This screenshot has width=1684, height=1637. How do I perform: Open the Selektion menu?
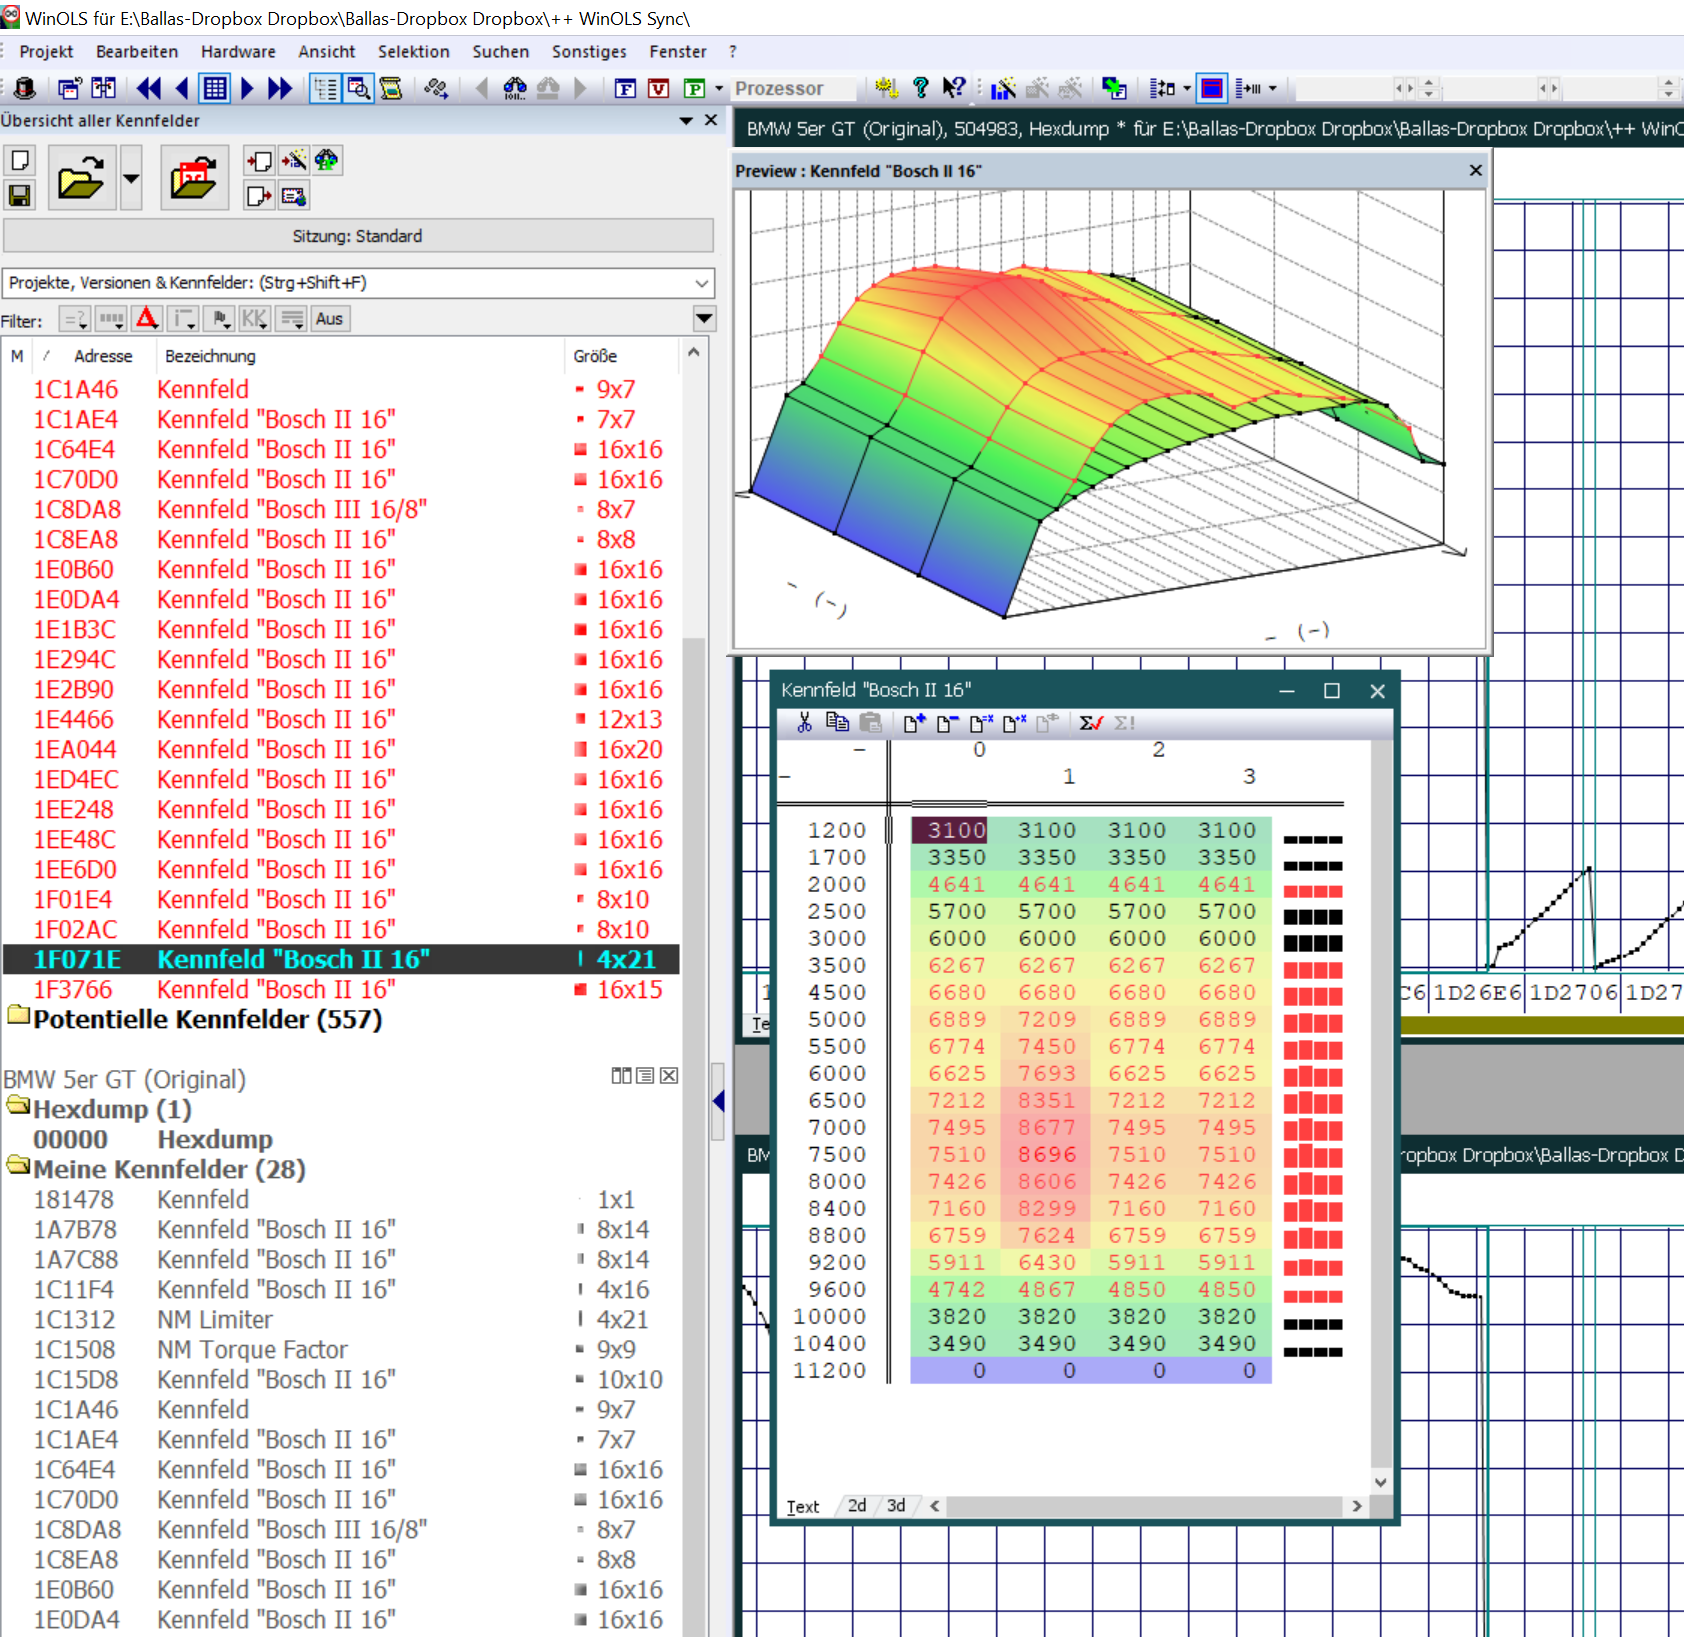(x=413, y=52)
